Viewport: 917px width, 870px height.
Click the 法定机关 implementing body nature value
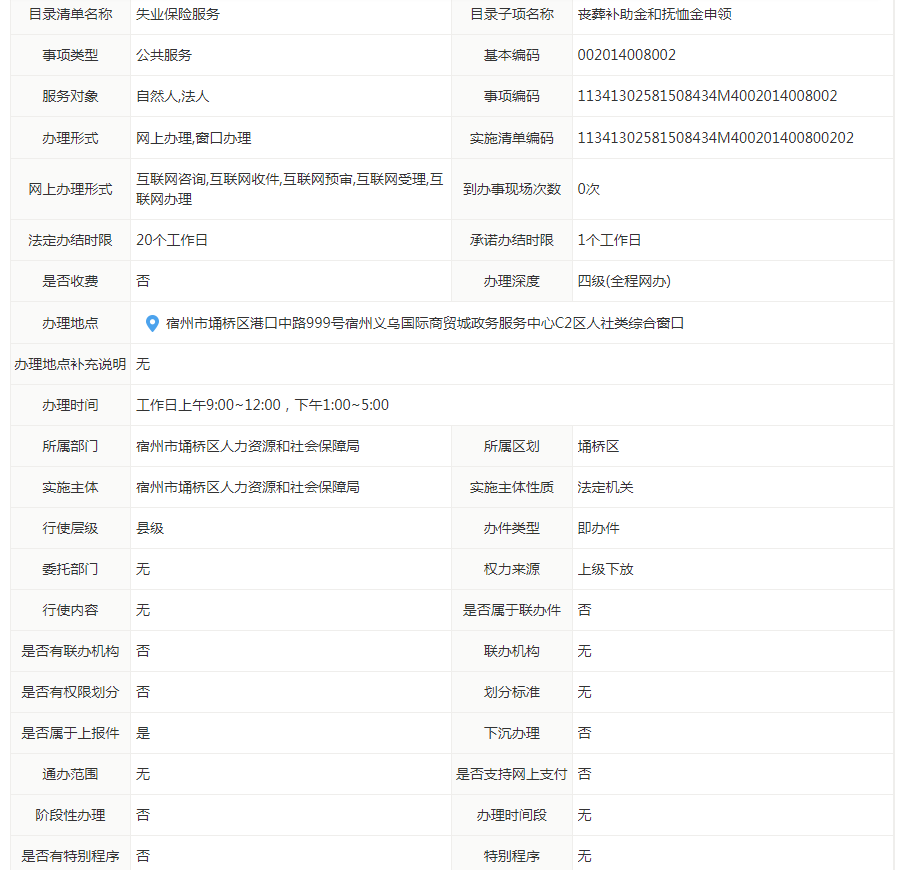pos(605,487)
